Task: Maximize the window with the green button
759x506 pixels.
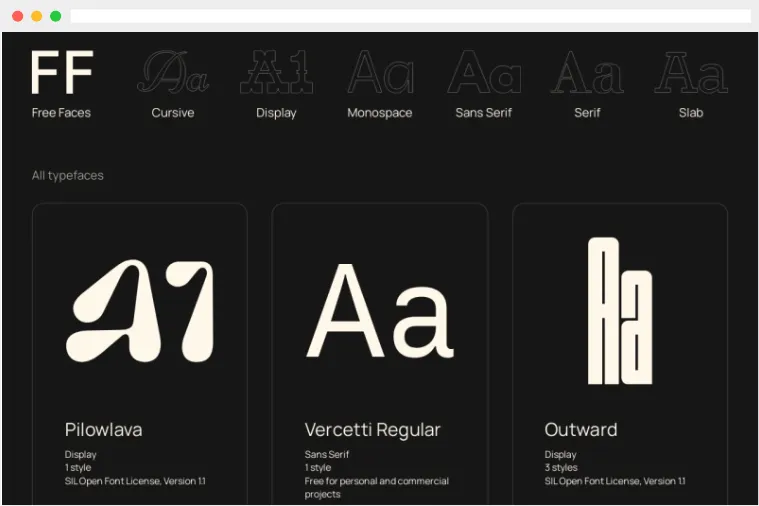Action: pos(56,16)
